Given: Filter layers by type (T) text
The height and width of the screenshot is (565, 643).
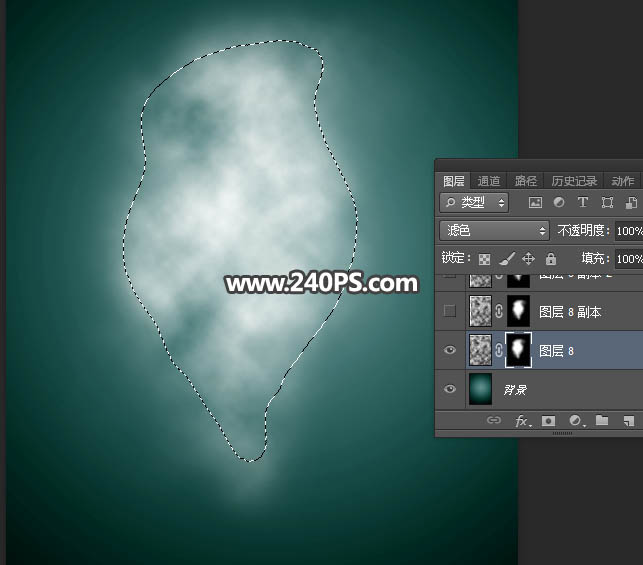Looking at the screenshot, I should (583, 202).
